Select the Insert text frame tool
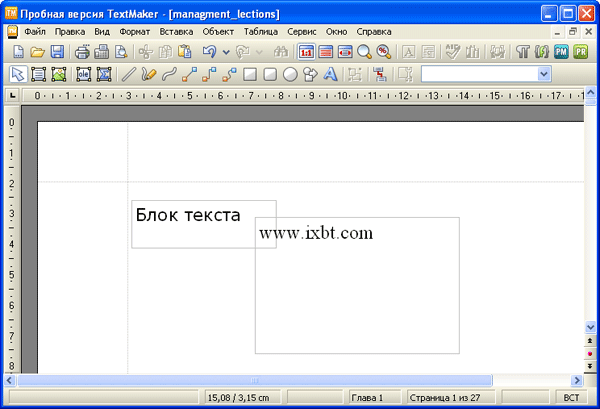 pyautogui.click(x=39, y=74)
